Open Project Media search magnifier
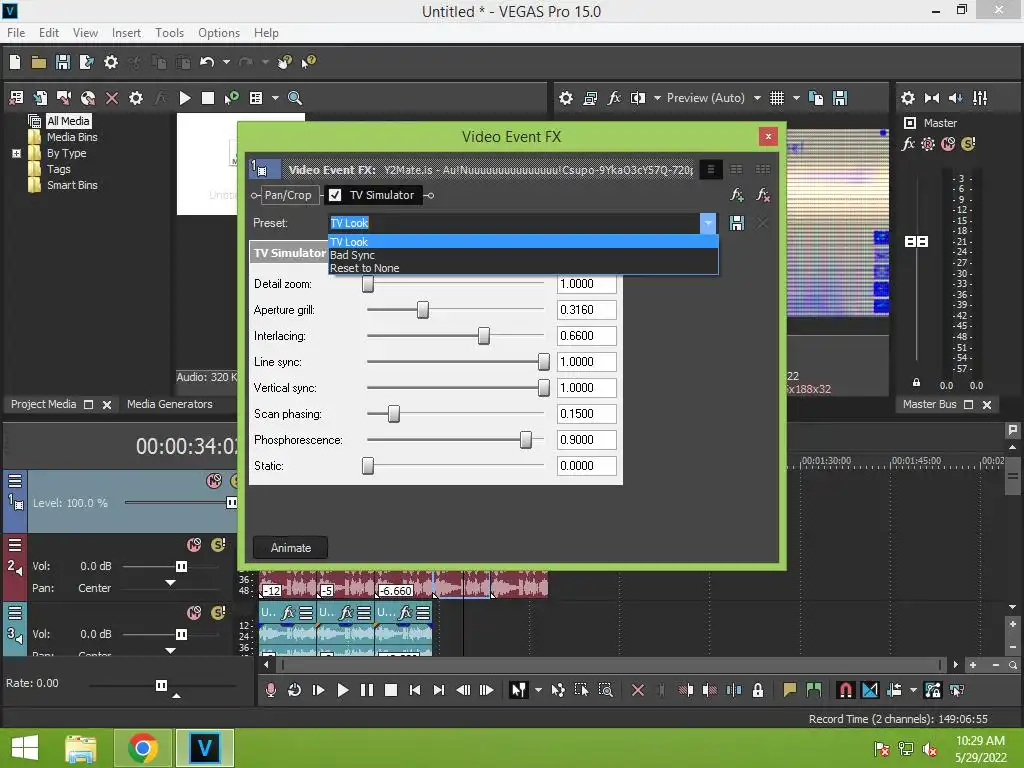The image size is (1024, 768). pos(295,98)
